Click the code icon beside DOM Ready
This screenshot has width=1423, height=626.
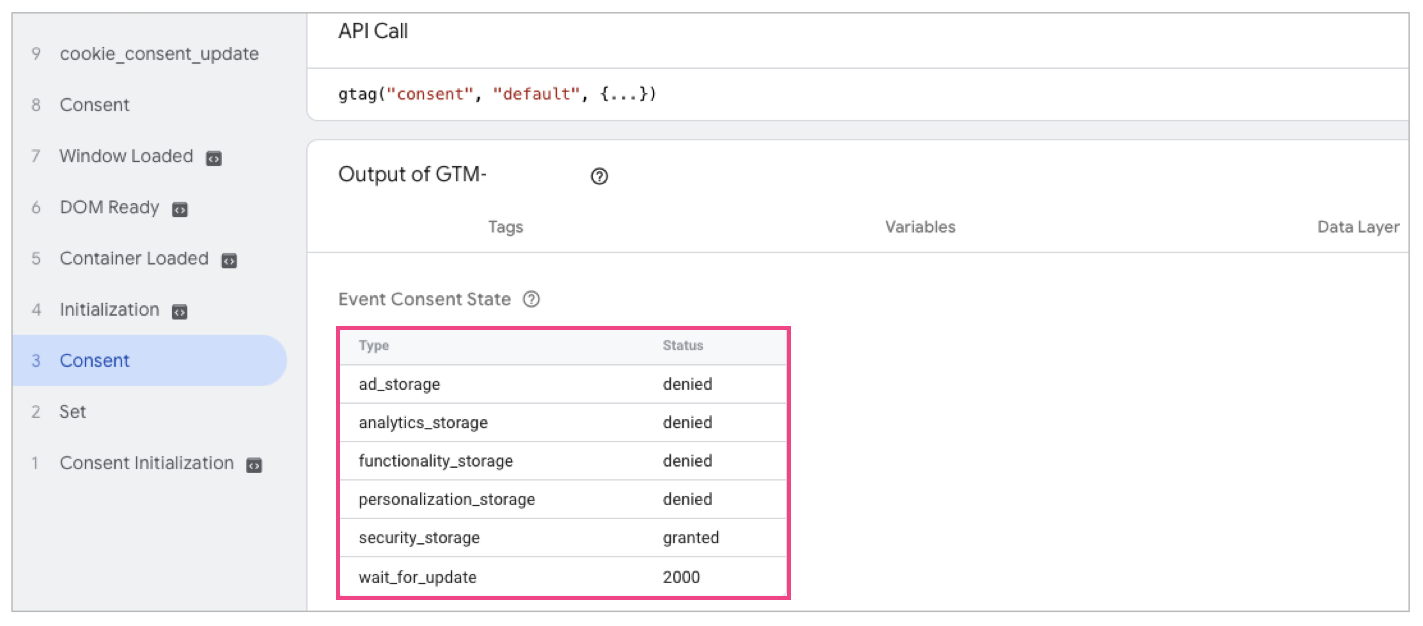coord(180,209)
